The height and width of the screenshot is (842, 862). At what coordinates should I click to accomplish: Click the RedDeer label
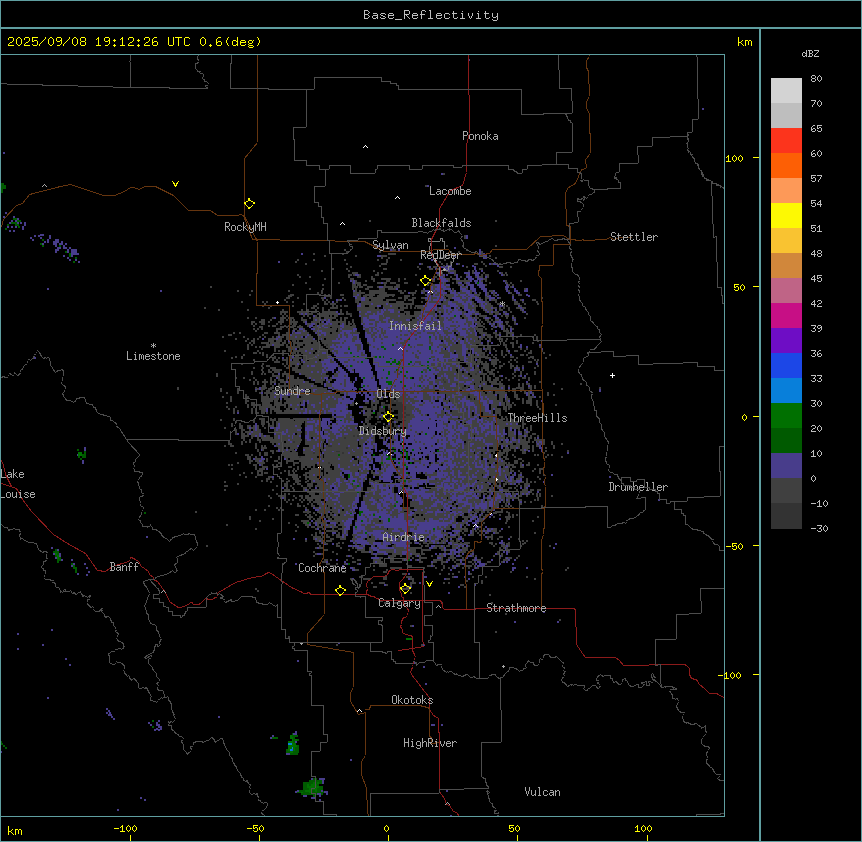click(440, 255)
